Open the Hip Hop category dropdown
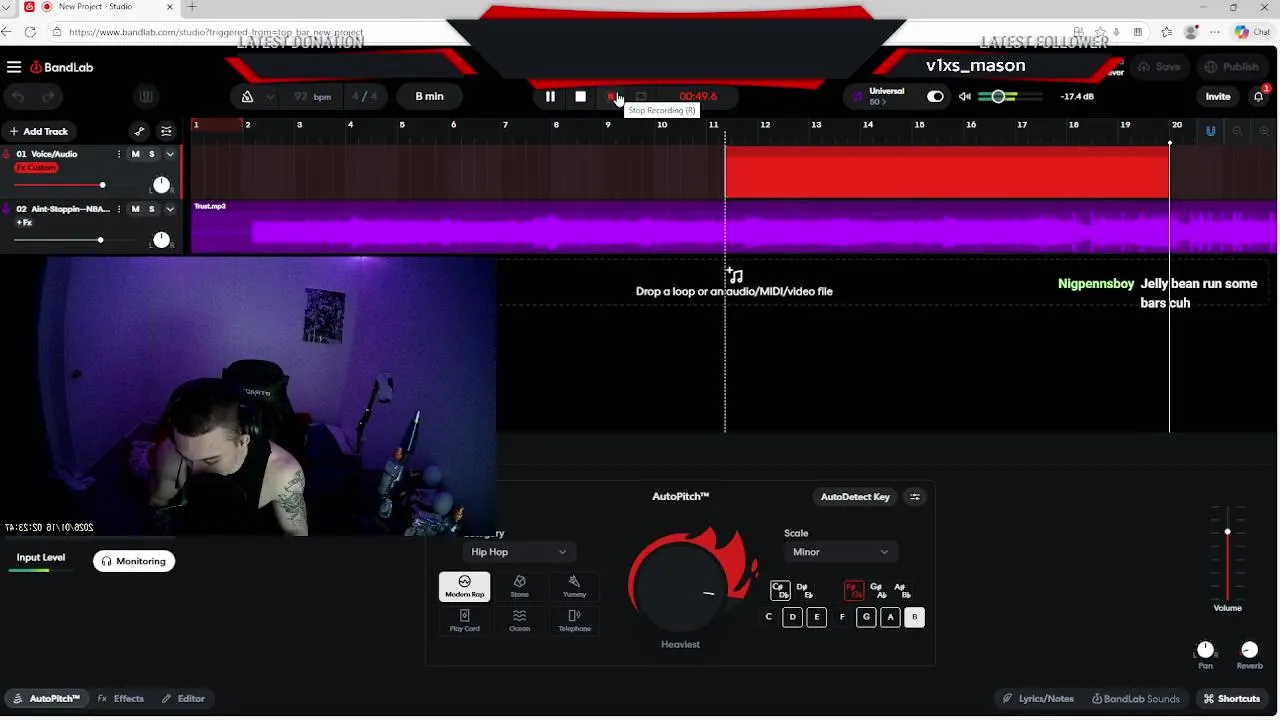 click(519, 552)
